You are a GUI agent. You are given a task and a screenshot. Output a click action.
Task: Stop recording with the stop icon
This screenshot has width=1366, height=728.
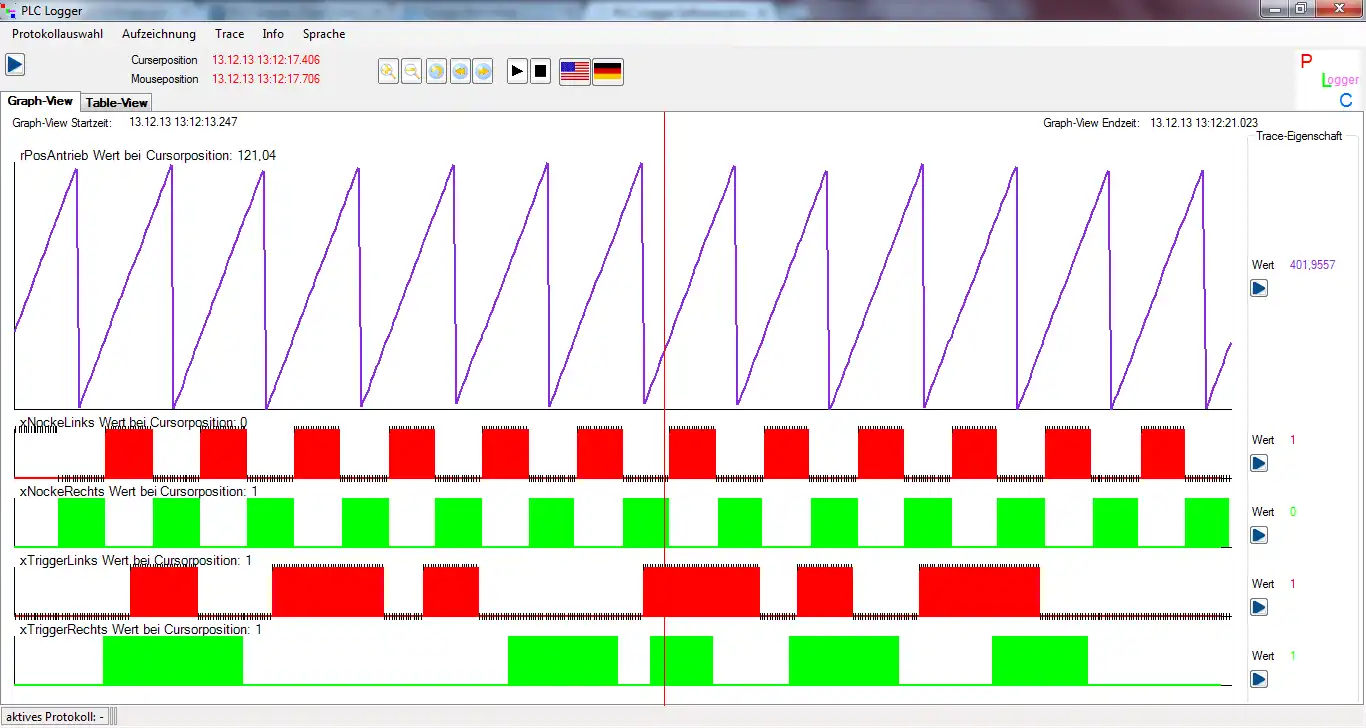coord(540,70)
